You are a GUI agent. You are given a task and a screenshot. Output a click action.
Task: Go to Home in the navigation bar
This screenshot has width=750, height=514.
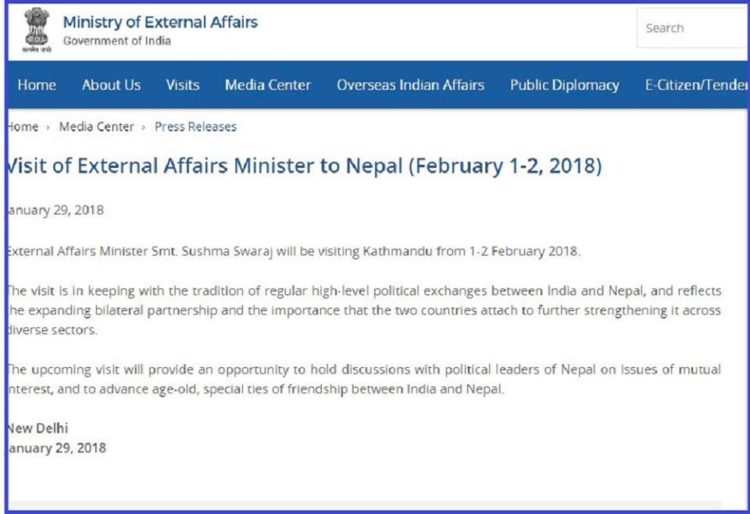click(x=37, y=85)
